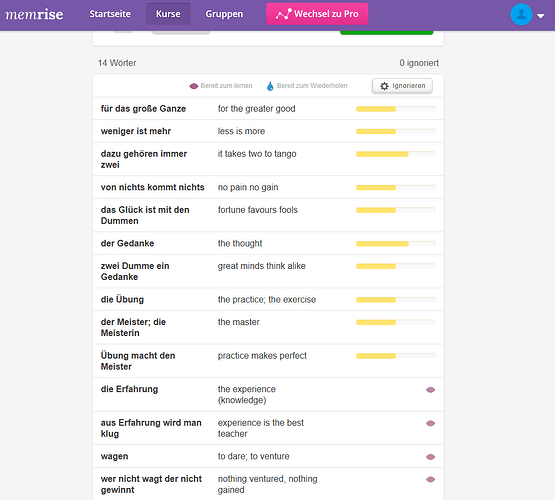Click progress bar for weniger ist mehr
The image size is (555, 500).
pyautogui.click(x=395, y=131)
